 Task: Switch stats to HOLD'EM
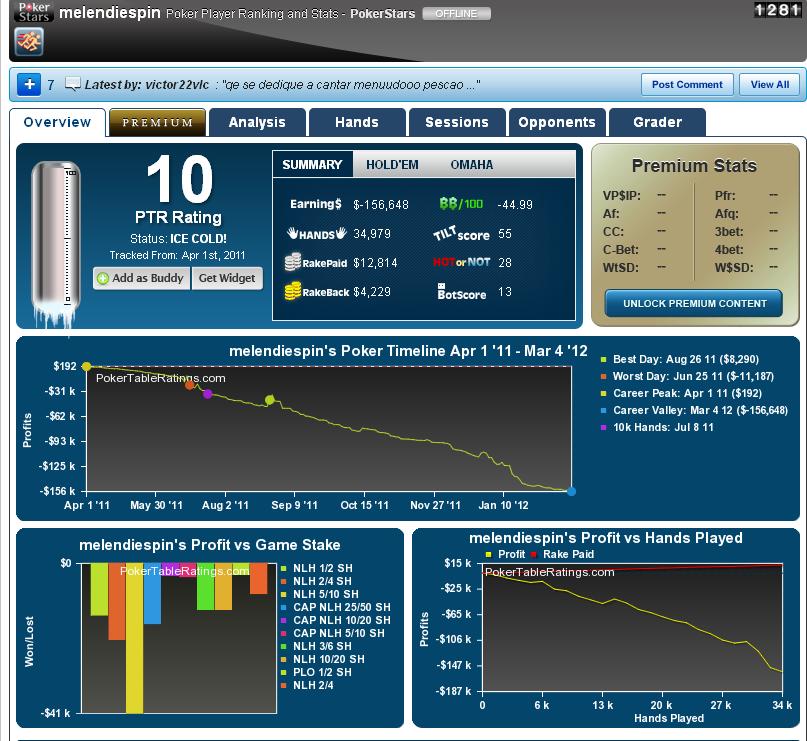(x=392, y=165)
